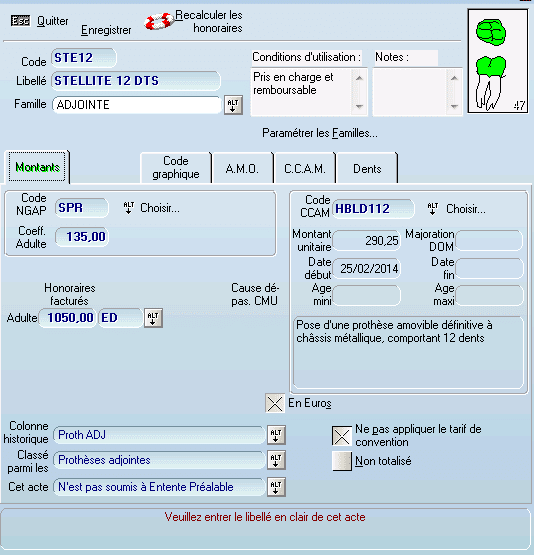Click the Age maxi field
This screenshot has height=555, width=534.
click(489, 295)
